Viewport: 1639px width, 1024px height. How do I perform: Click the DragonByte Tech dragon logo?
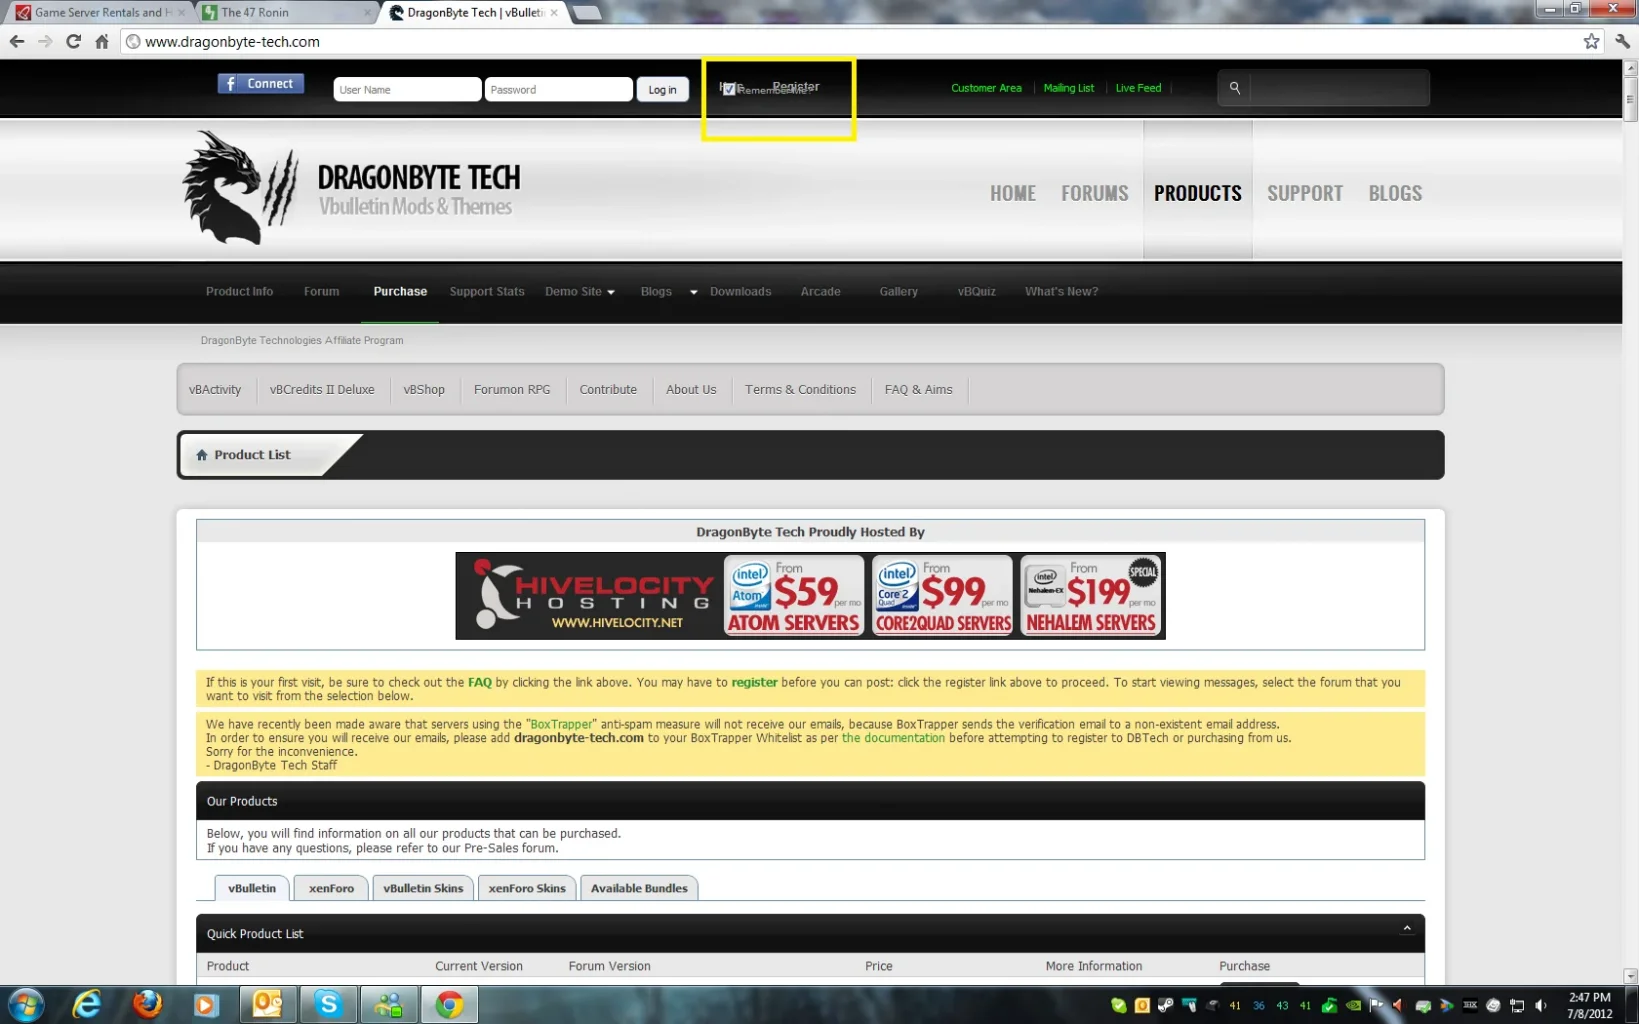[x=238, y=187]
